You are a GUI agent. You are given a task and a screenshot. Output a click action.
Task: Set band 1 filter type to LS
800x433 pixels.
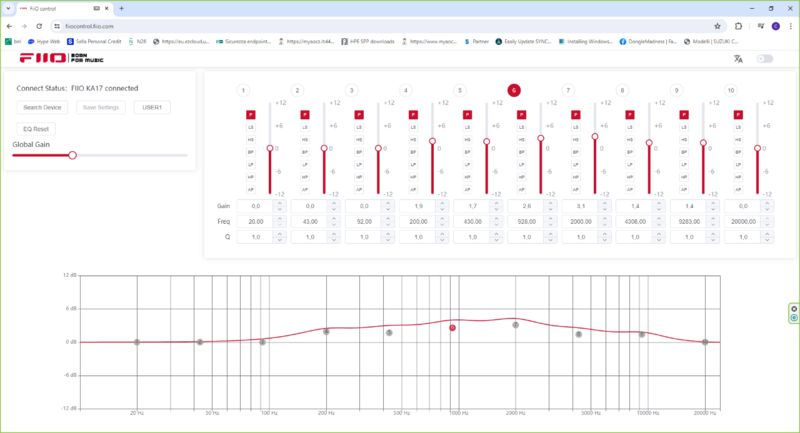click(x=251, y=128)
